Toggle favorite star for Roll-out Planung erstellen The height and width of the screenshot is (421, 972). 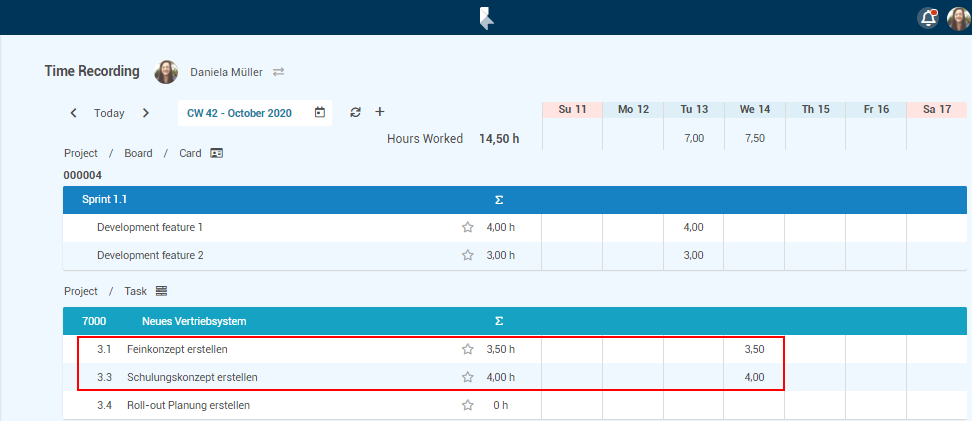pos(467,405)
